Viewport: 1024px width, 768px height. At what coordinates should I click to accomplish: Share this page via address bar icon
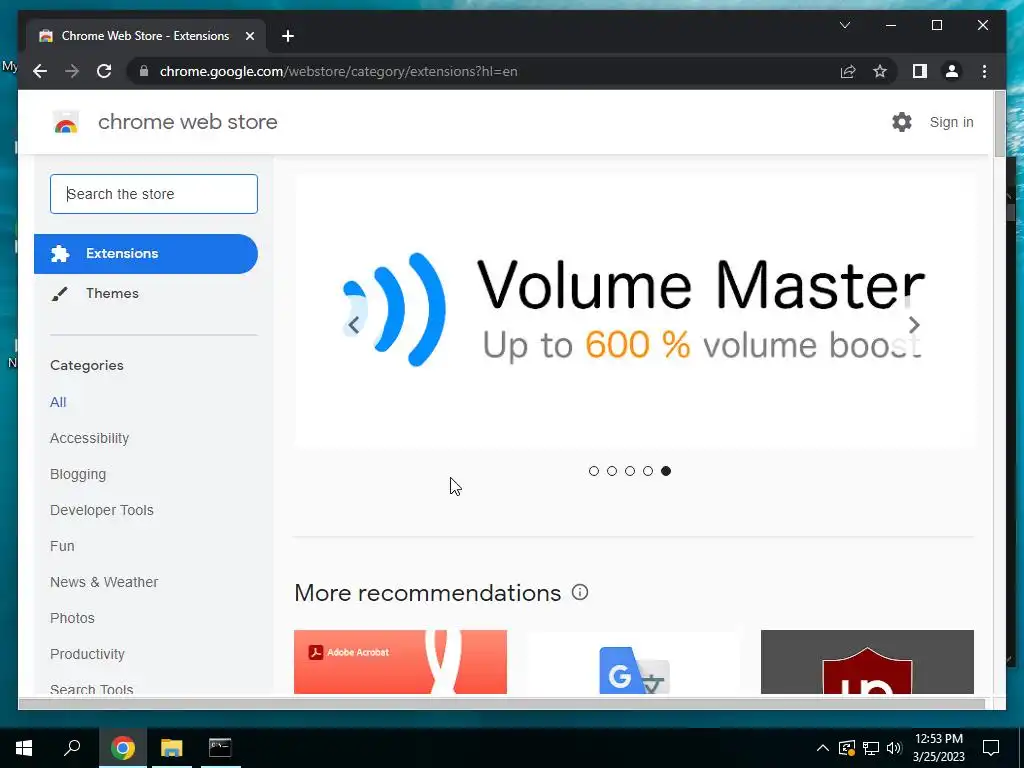coord(848,71)
